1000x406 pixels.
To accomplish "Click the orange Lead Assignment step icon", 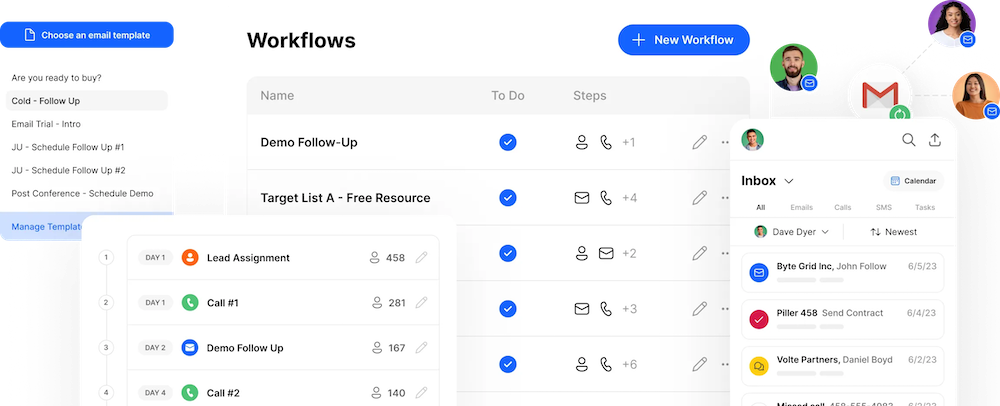I will point(190,257).
